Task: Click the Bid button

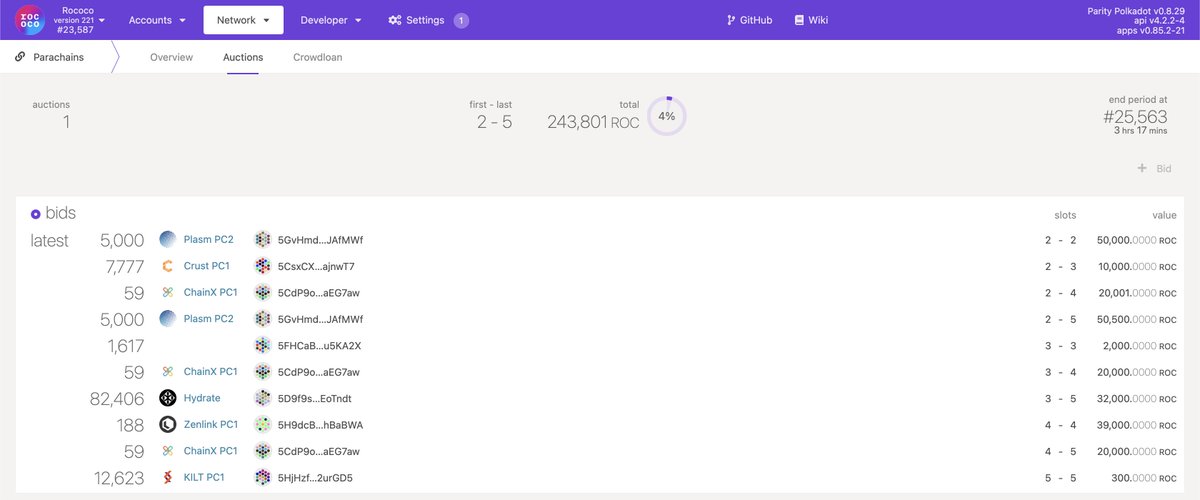Action: coord(1155,169)
